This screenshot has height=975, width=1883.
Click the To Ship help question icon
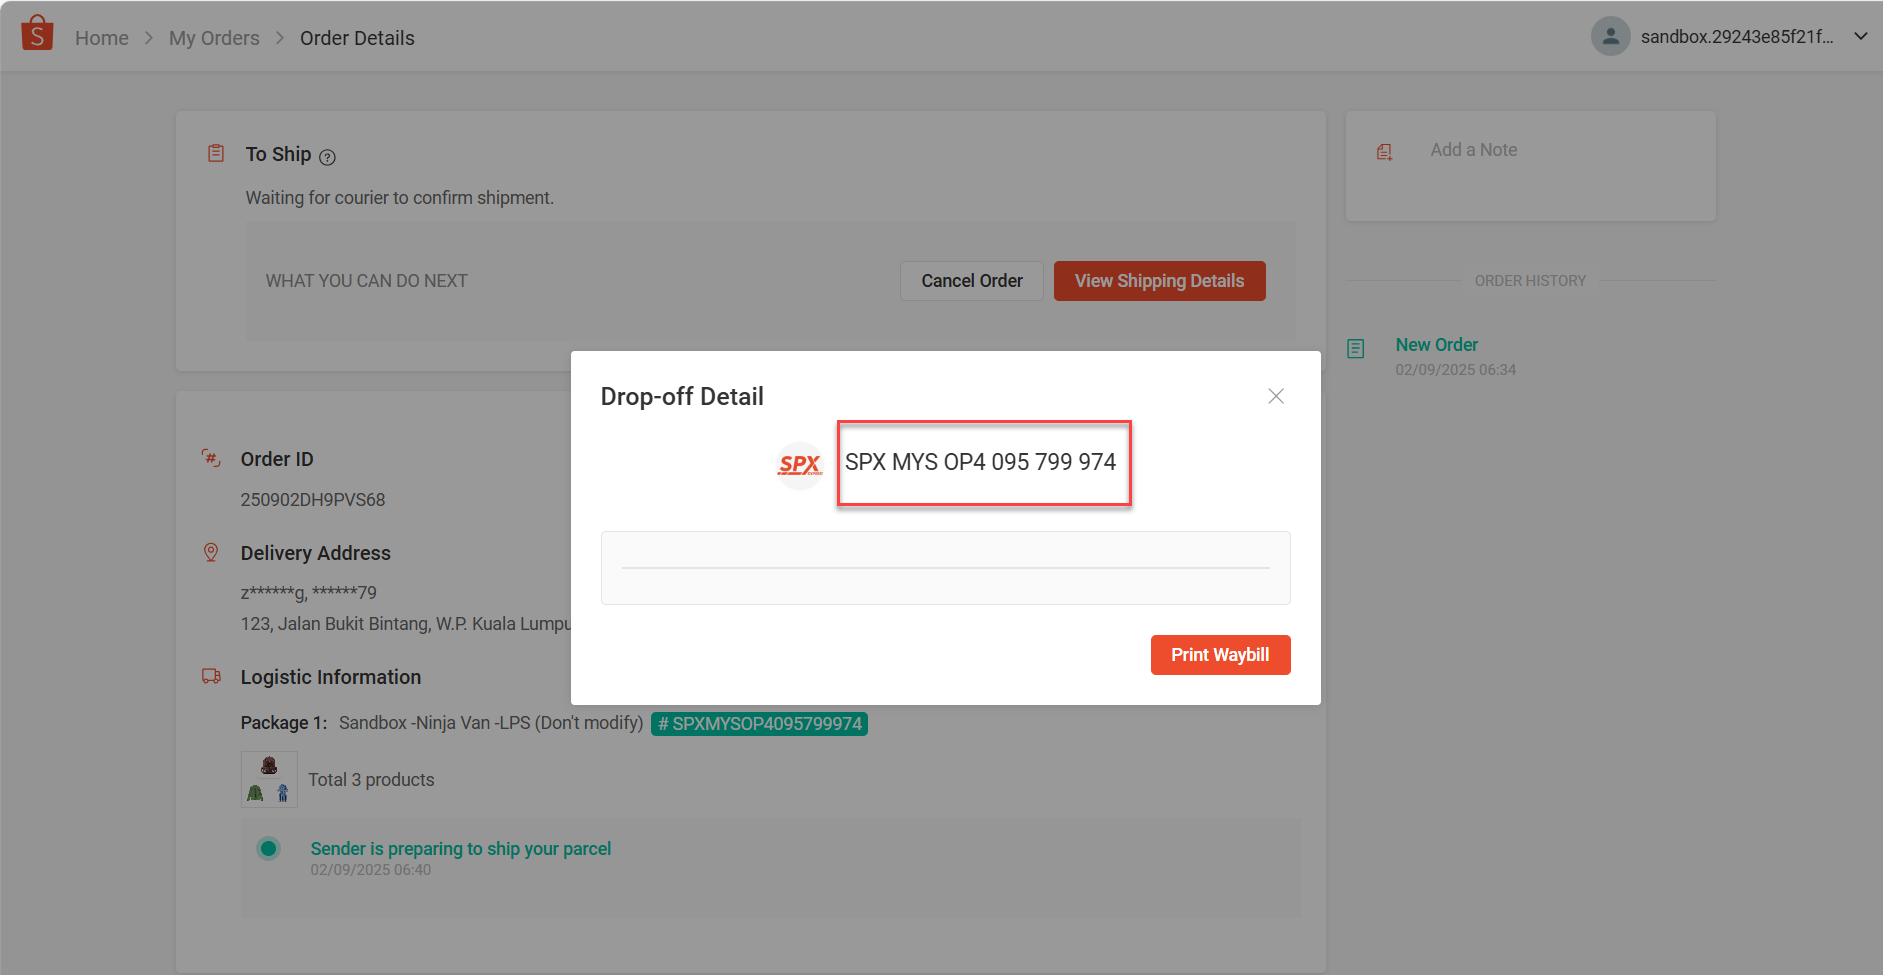click(x=327, y=157)
